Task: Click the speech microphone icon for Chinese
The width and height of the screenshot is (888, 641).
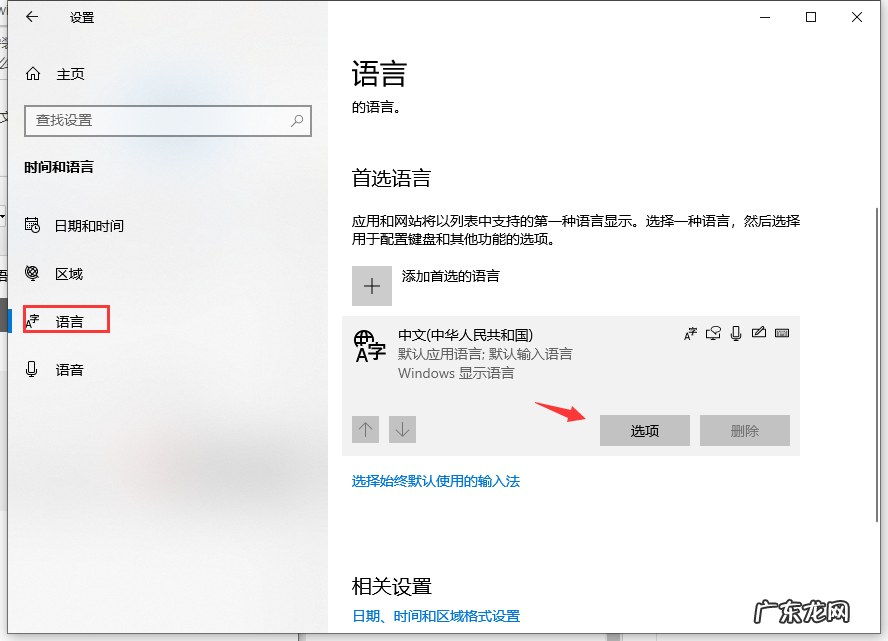Action: click(737, 333)
